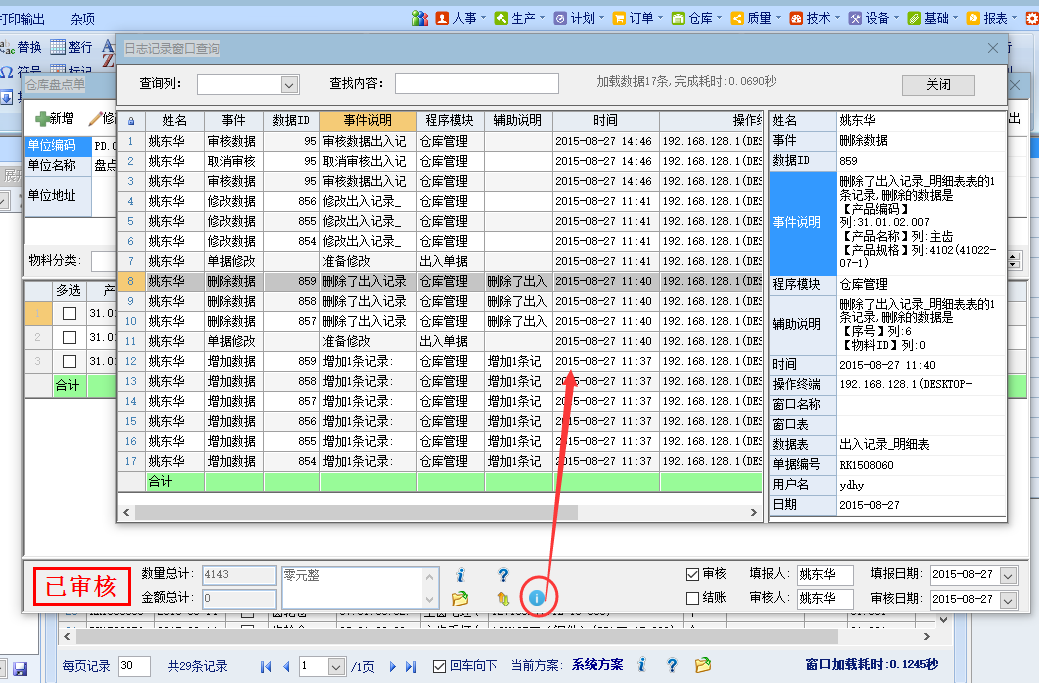Click the green plus 新增 button

[x=54, y=119]
